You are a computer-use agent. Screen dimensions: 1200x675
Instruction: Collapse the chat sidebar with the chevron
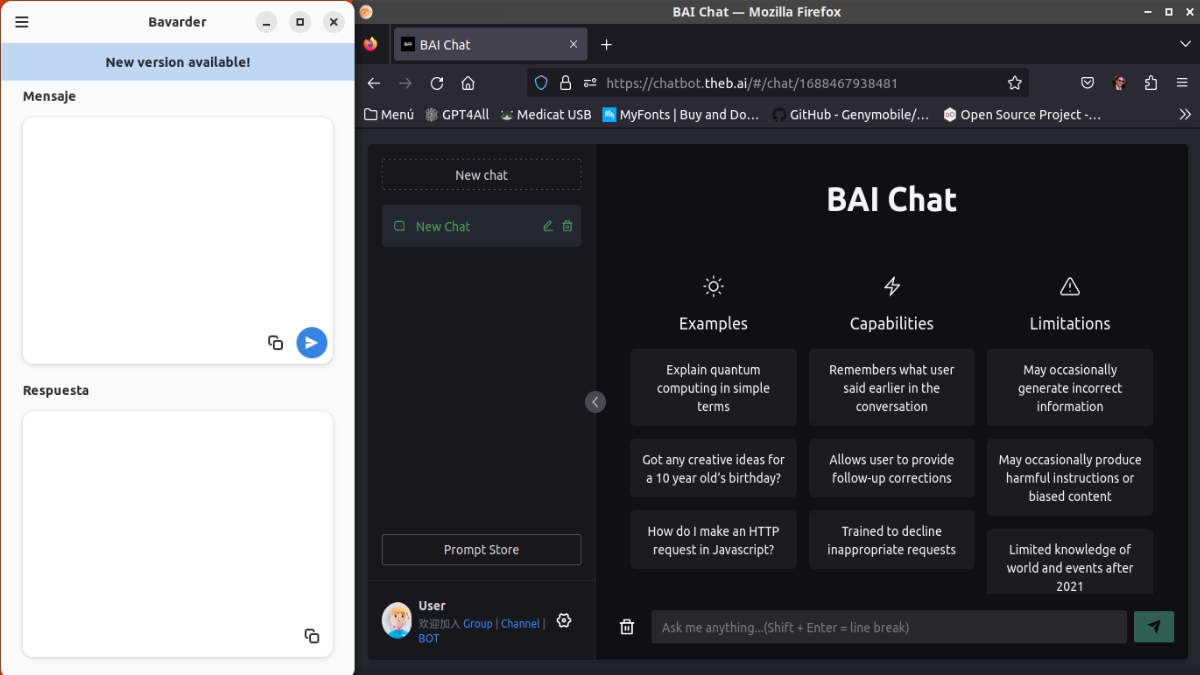[x=595, y=401]
